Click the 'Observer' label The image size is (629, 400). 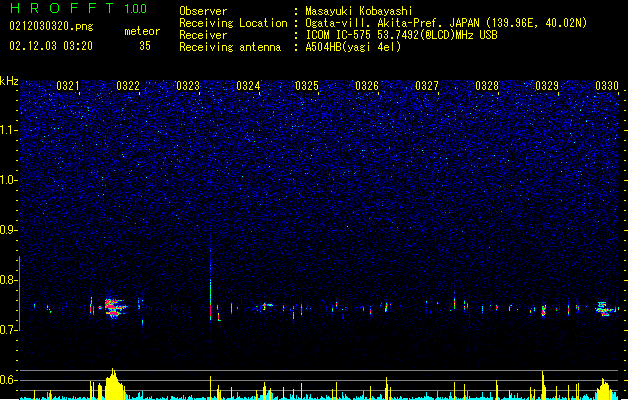pos(203,11)
